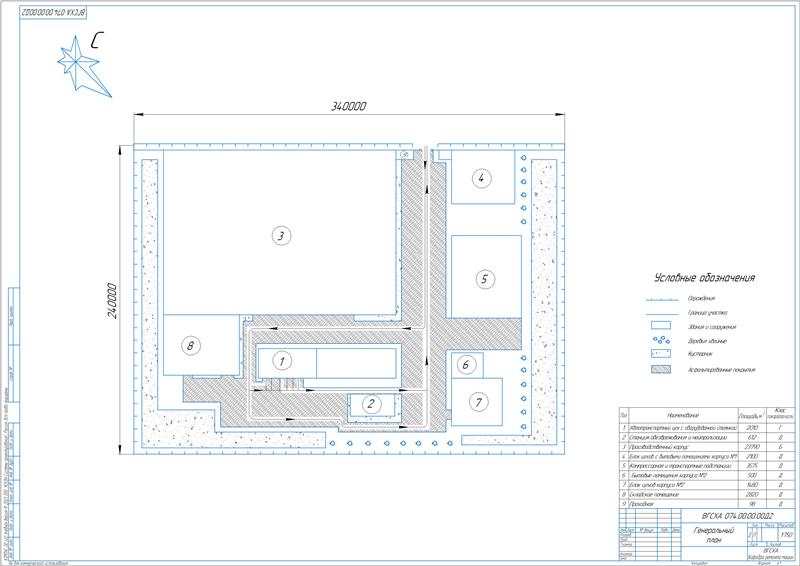Image resolution: width=800 pixels, height=566 pixels.
Task: Click the letter C next to compass
Action: point(97,40)
